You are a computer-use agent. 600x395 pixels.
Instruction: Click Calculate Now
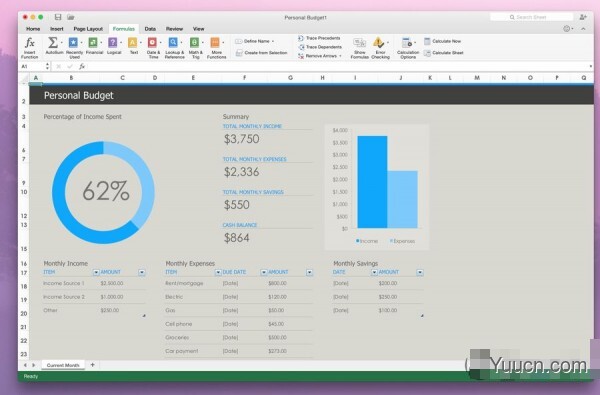(442, 41)
